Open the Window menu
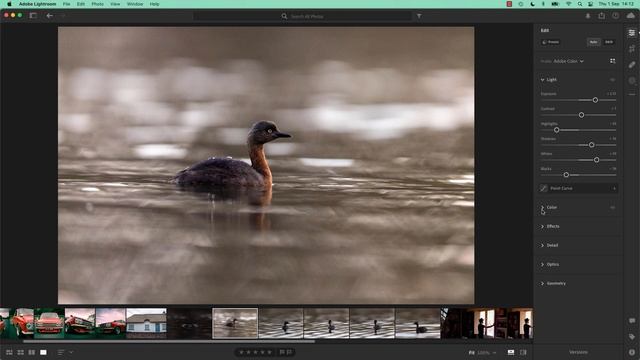640x360 pixels. [x=135, y=4]
